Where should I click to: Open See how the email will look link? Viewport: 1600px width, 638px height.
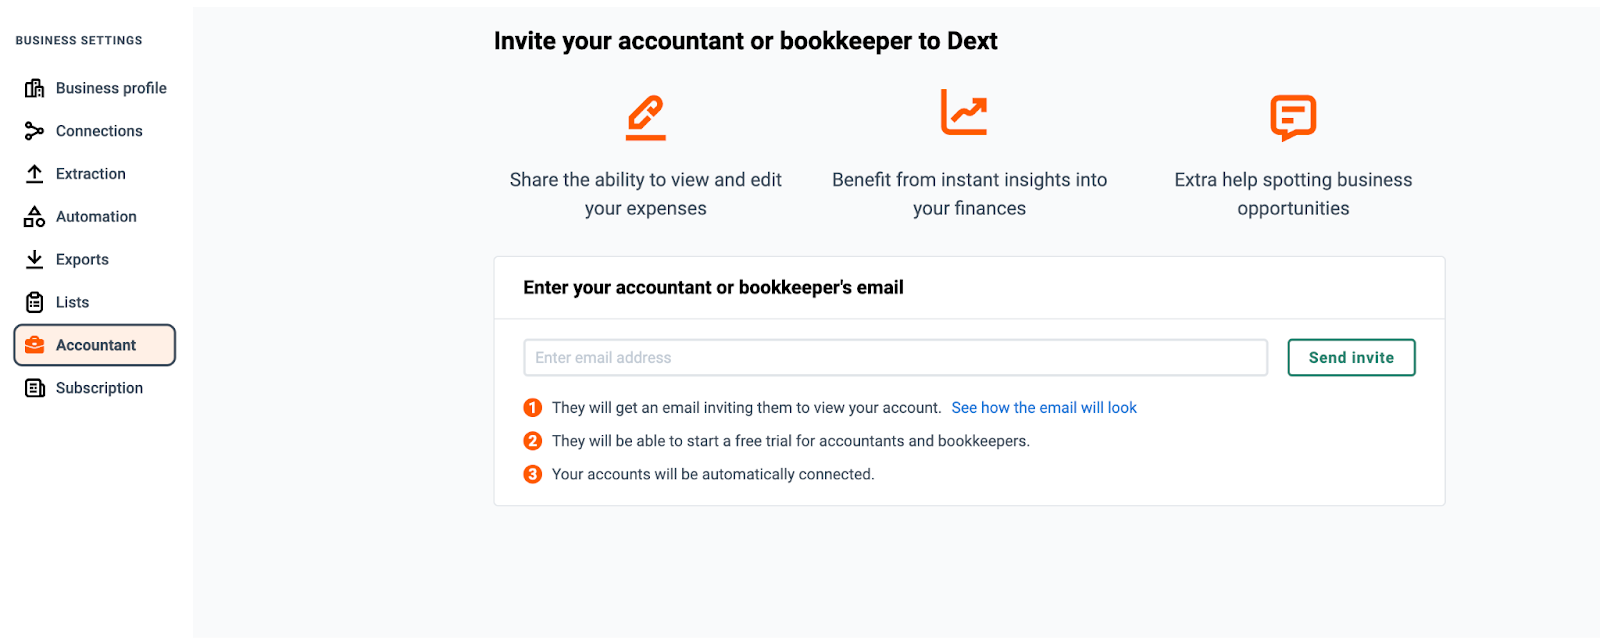pos(1044,408)
